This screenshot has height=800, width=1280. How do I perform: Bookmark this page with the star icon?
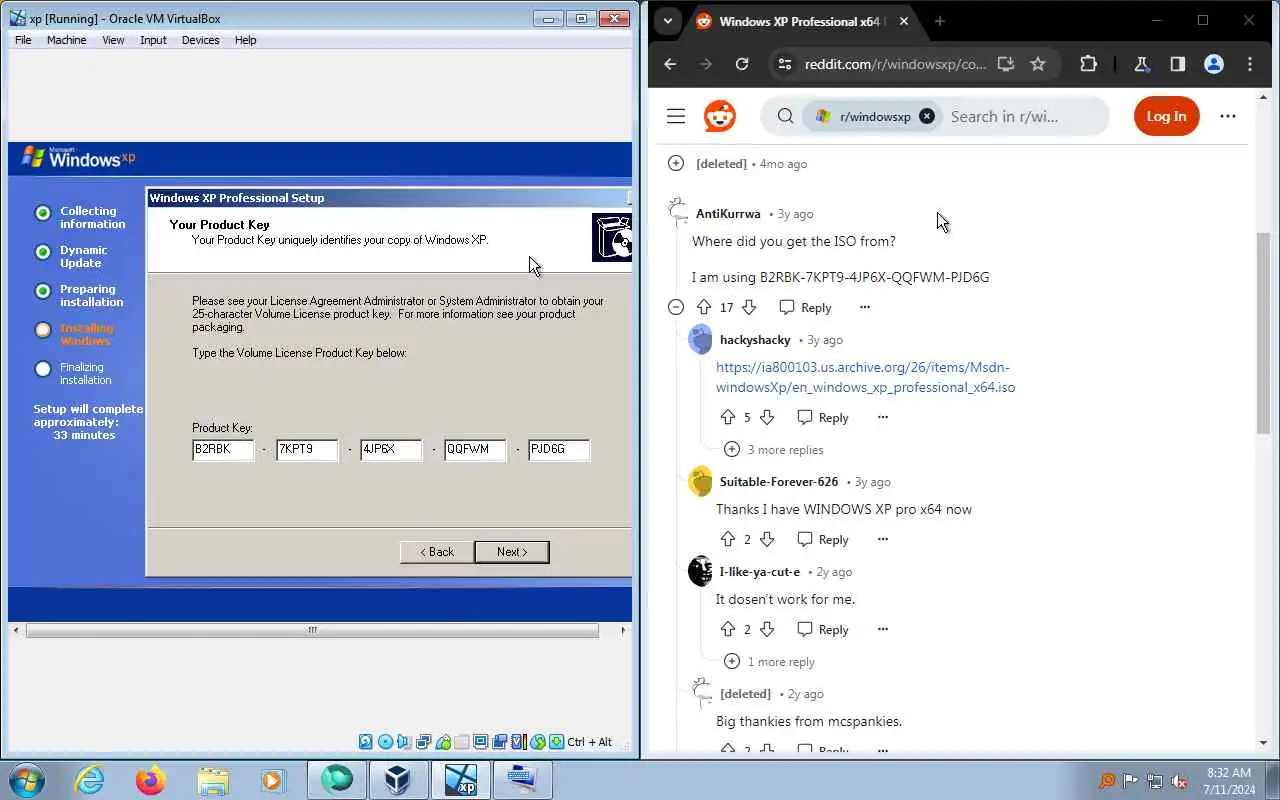click(1038, 64)
